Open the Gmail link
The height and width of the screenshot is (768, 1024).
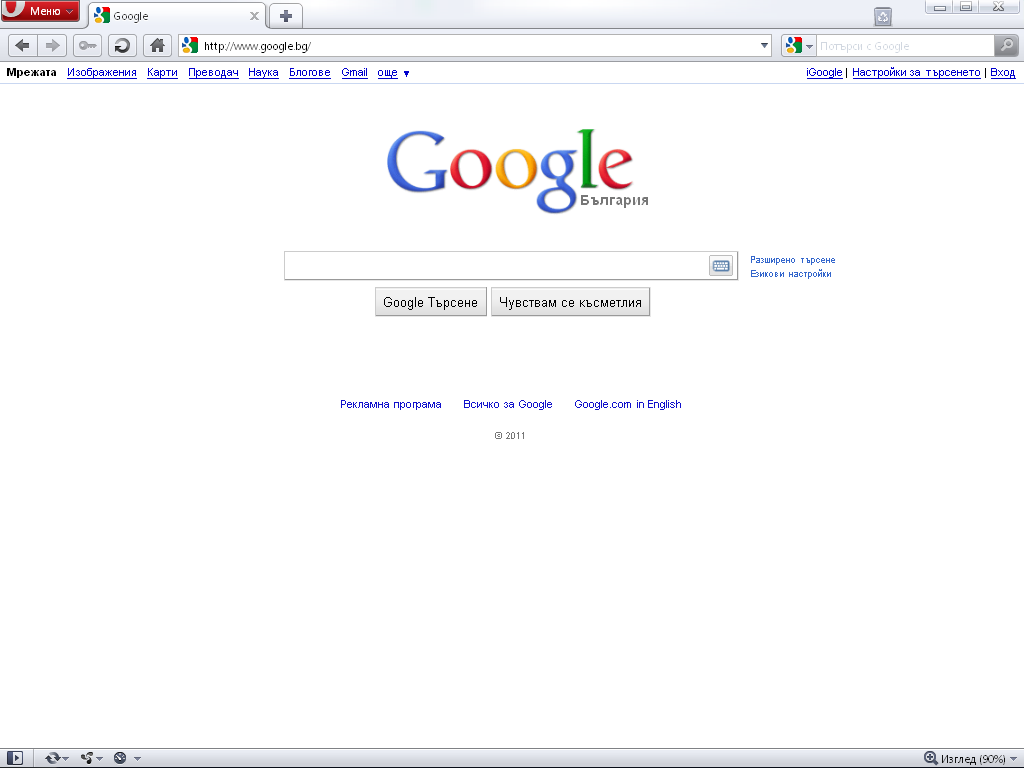click(355, 72)
